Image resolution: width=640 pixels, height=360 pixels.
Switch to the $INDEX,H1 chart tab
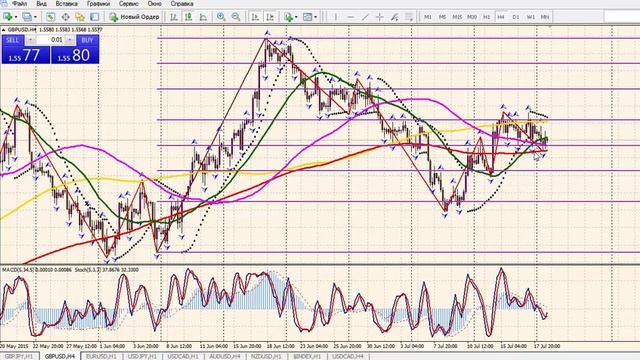point(307,356)
